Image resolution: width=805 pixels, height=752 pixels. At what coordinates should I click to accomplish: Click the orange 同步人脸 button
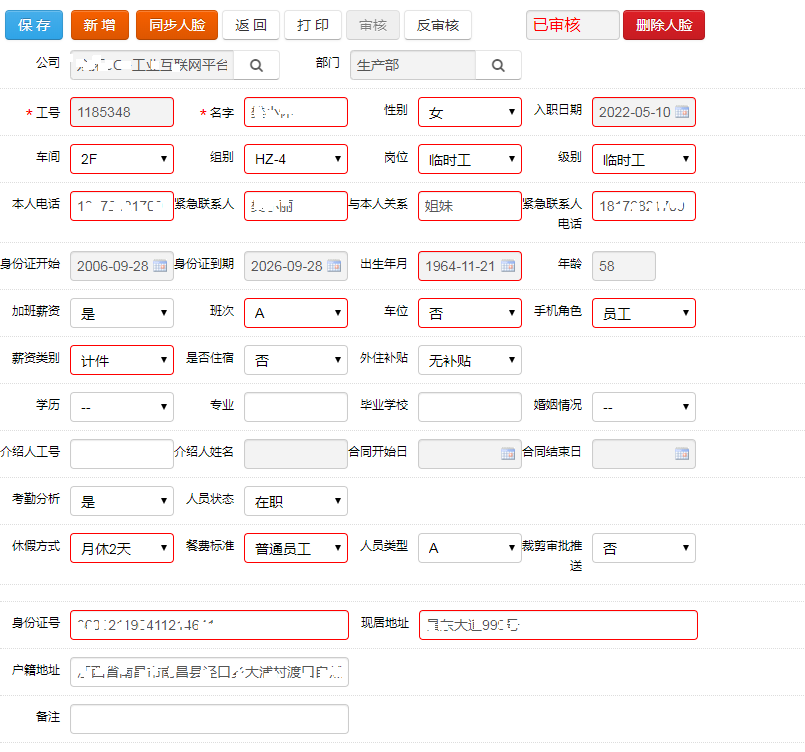tap(175, 25)
